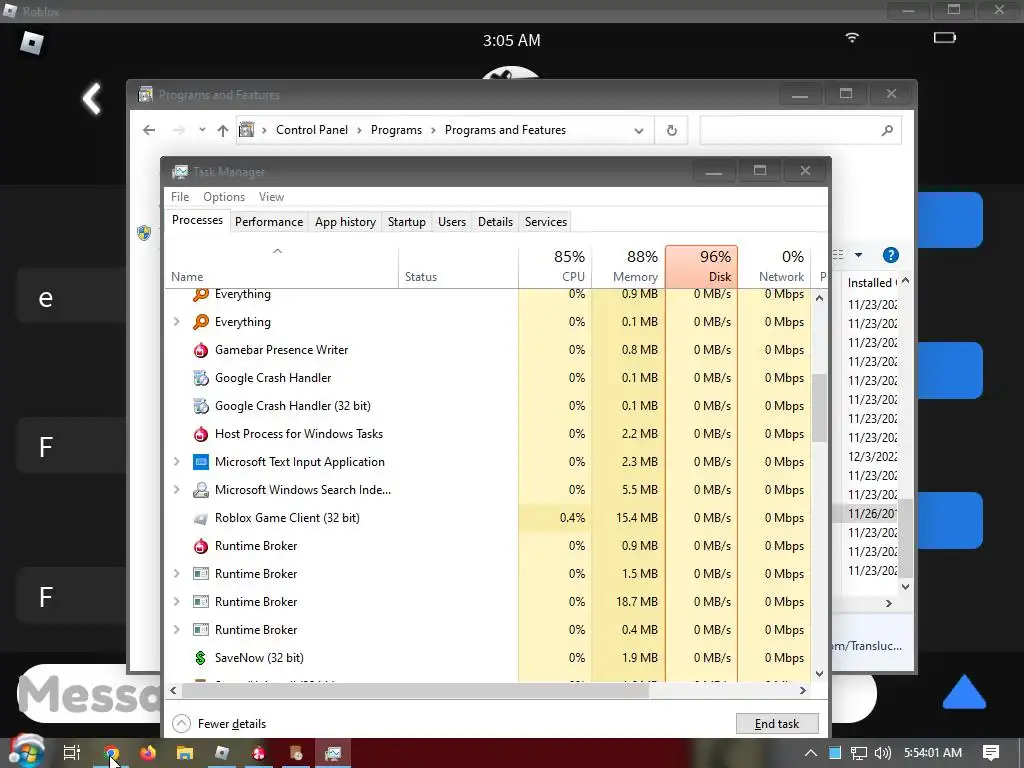Click the volume speaker tray icon
The height and width of the screenshot is (768, 1024).
882,752
